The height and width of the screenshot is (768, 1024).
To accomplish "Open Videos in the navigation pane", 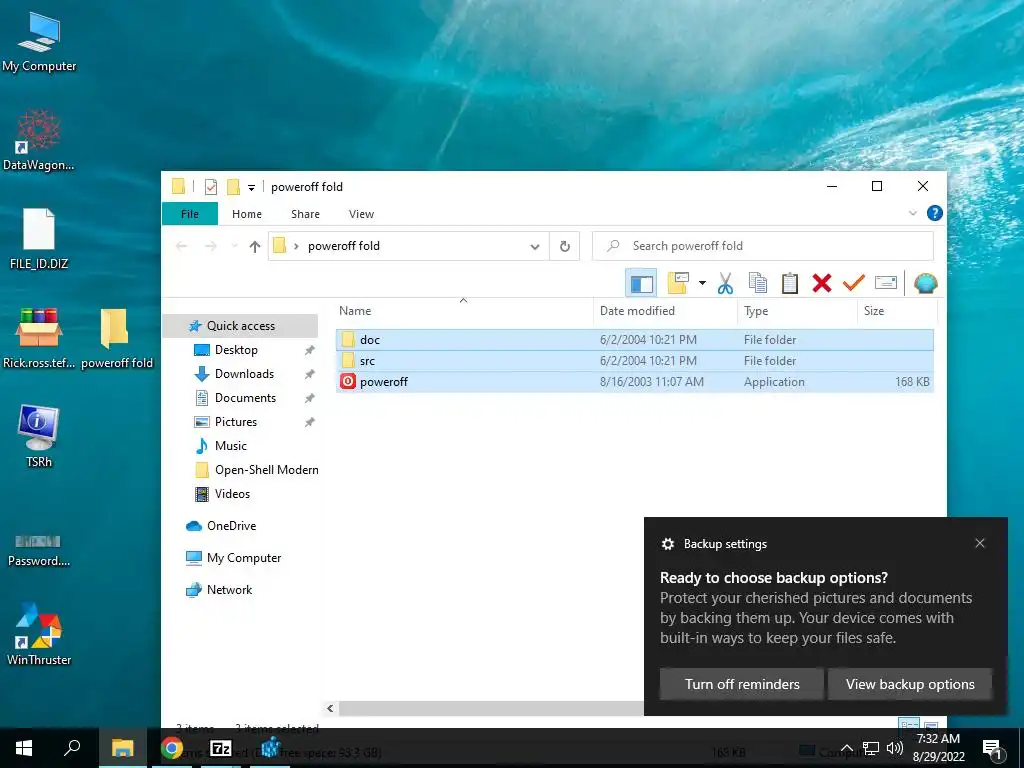I will 232,494.
